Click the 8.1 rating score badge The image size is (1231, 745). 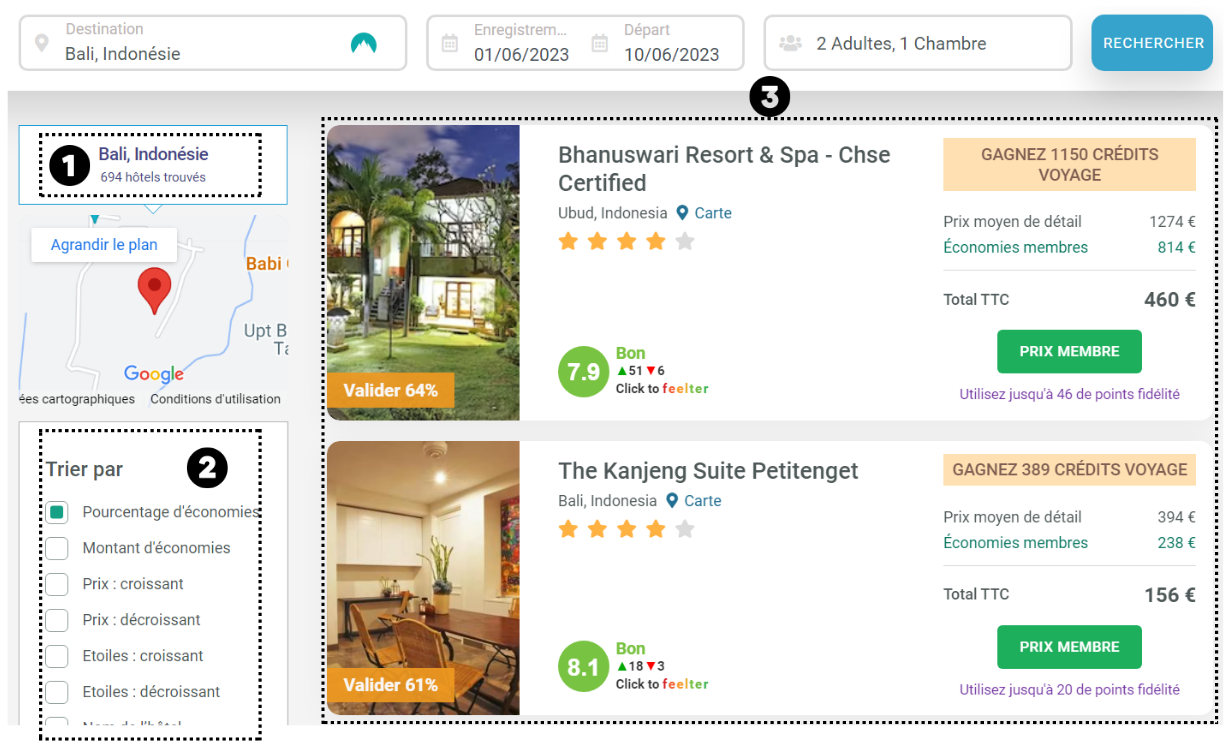tap(583, 667)
